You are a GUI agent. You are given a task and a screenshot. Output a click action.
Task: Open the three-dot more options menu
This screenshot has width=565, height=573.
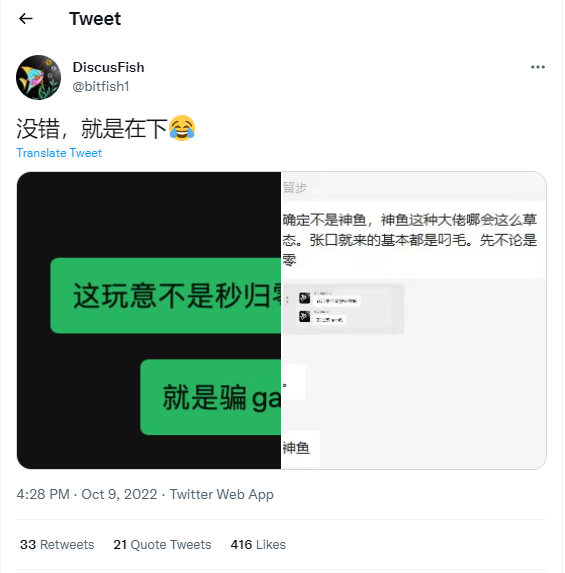click(538, 67)
